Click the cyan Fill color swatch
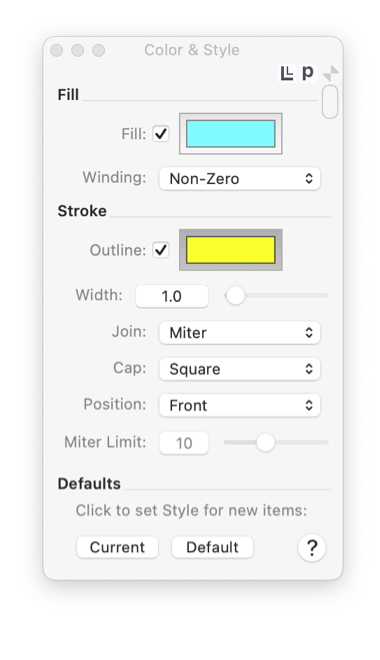Viewport: 380px width, 660px height. (x=231, y=134)
